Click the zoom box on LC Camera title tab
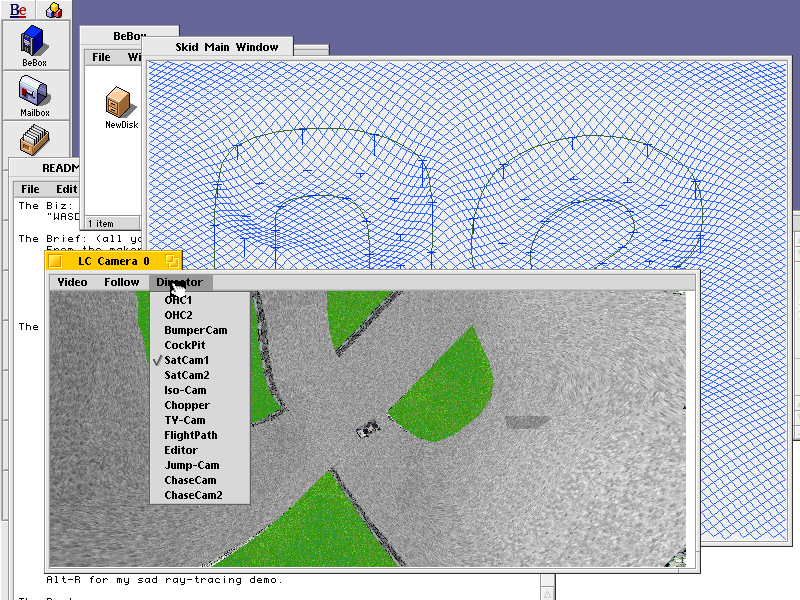The width and height of the screenshot is (800, 600). click(x=172, y=261)
